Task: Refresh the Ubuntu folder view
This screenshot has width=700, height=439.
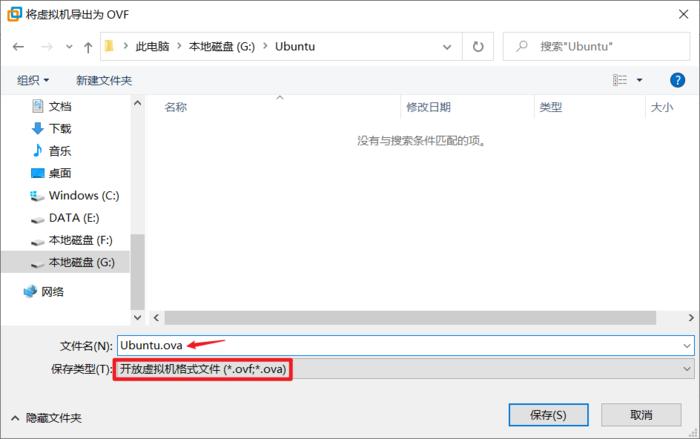Action: click(478, 46)
